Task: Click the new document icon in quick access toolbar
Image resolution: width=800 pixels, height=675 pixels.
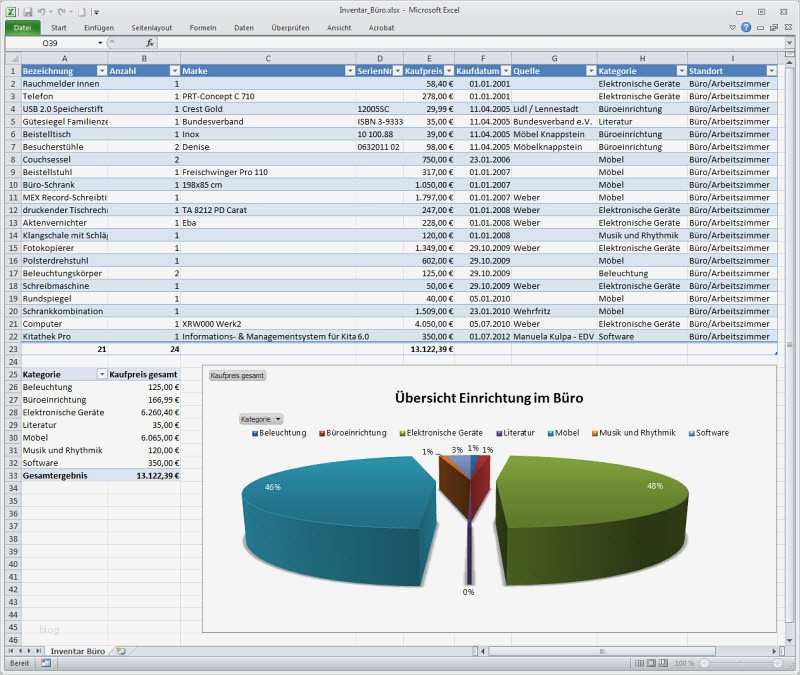Action: pyautogui.click(x=82, y=12)
